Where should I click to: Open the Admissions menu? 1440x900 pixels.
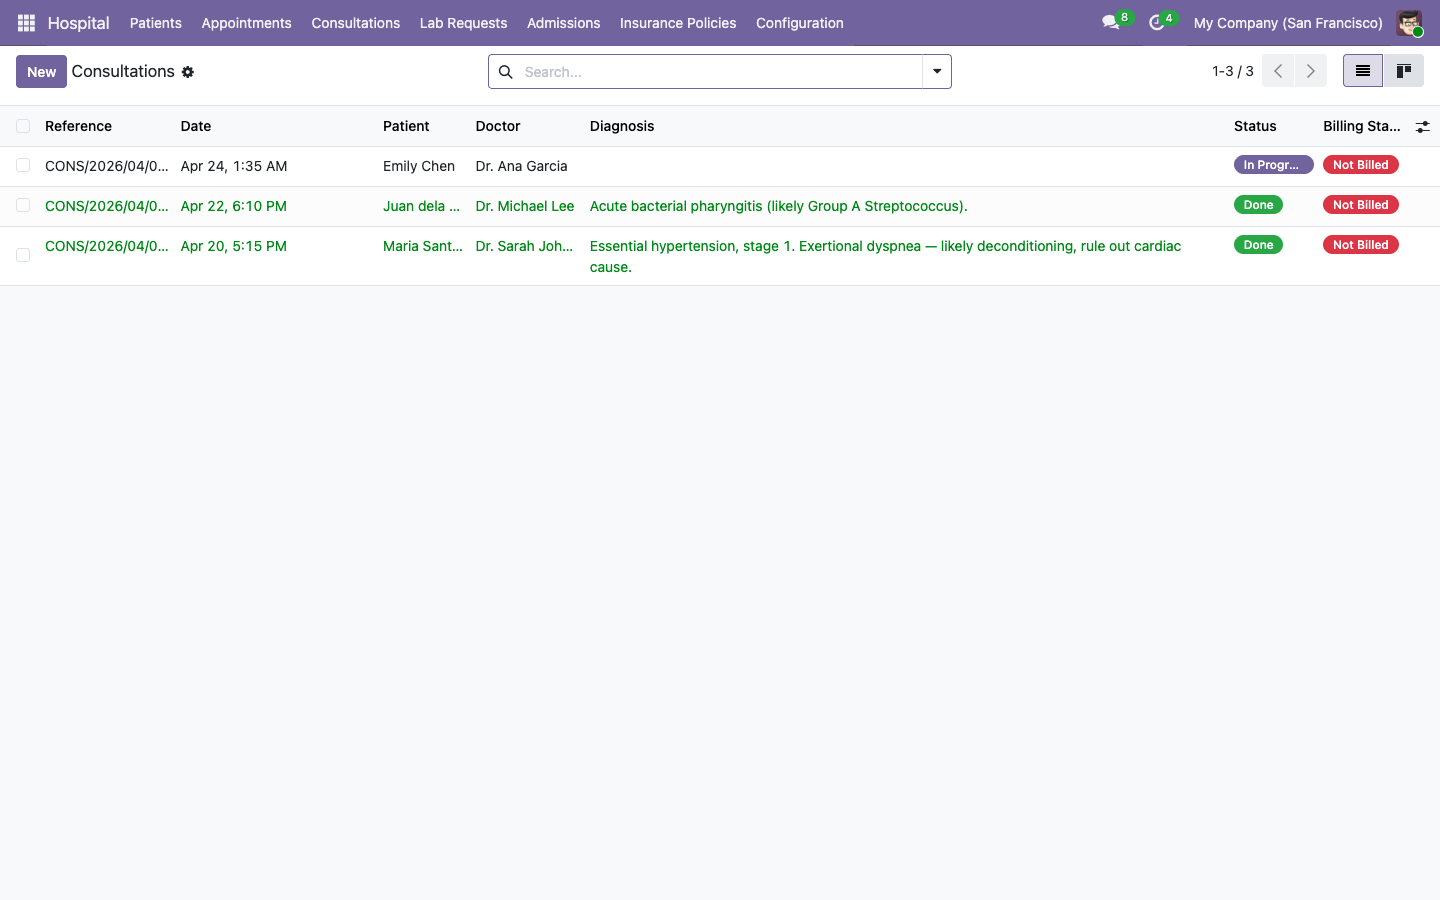564,22
